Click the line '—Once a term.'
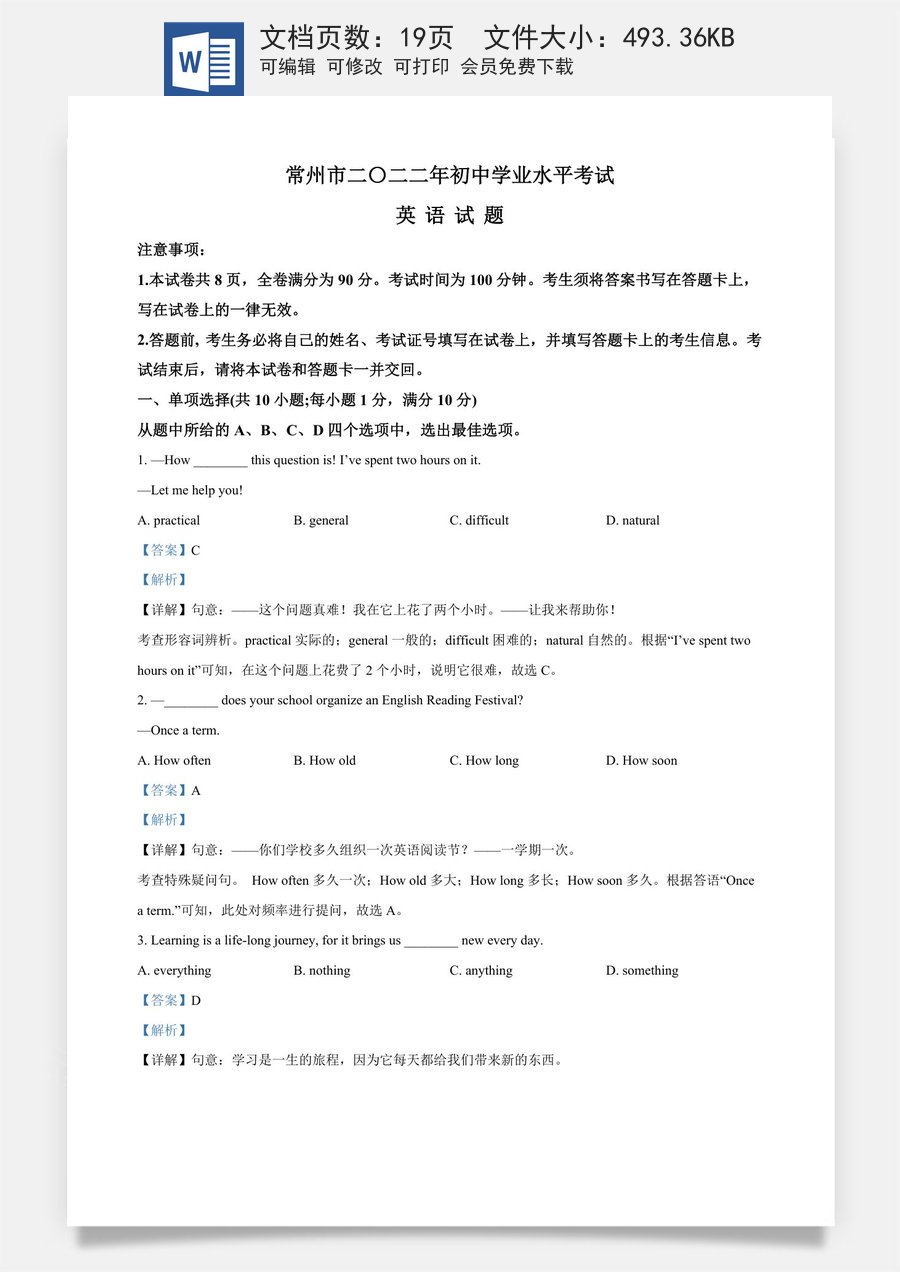 tap(178, 730)
